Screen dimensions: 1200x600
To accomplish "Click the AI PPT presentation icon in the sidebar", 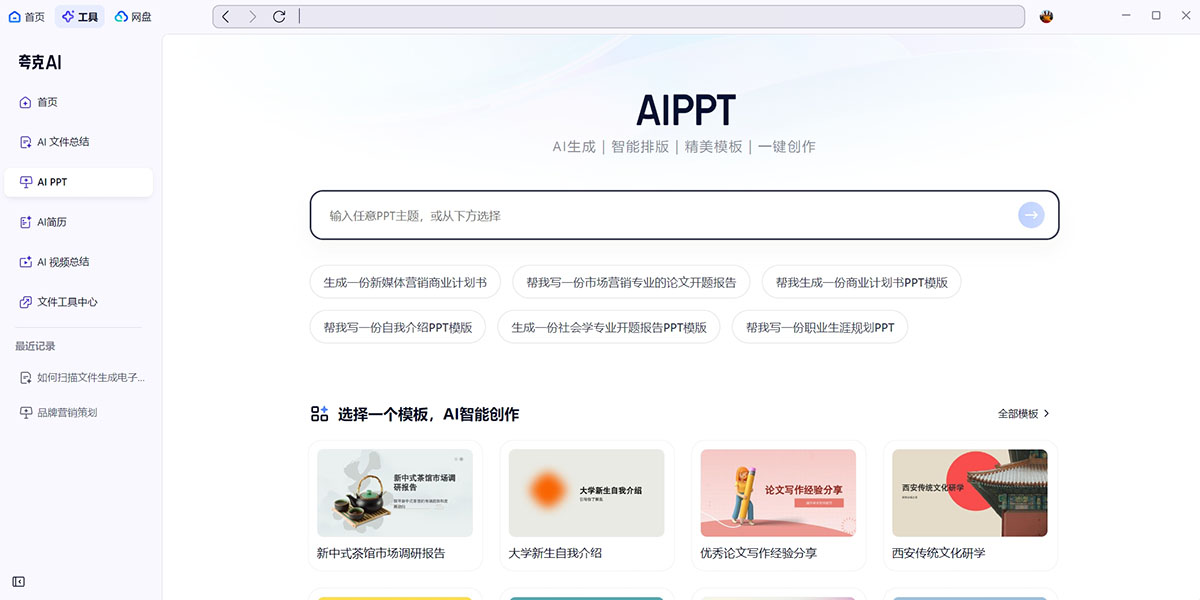I will (x=26, y=182).
